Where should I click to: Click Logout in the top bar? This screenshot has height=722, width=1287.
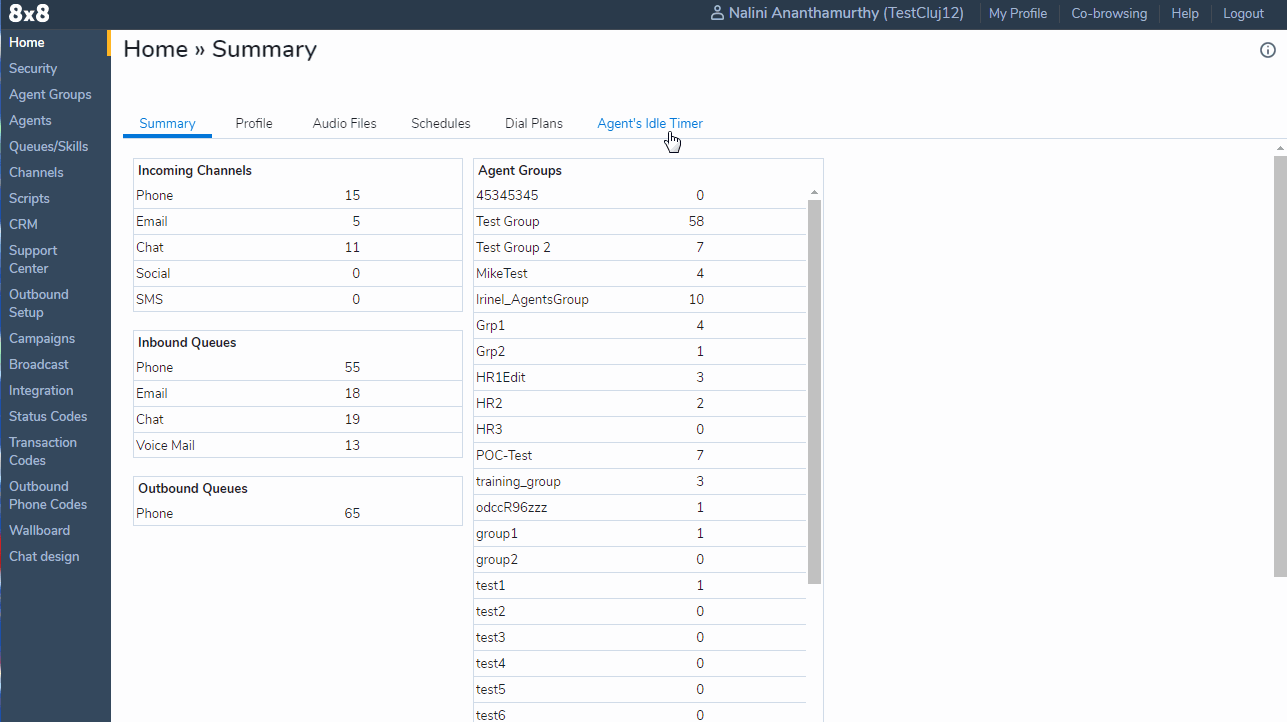[x=1244, y=14]
